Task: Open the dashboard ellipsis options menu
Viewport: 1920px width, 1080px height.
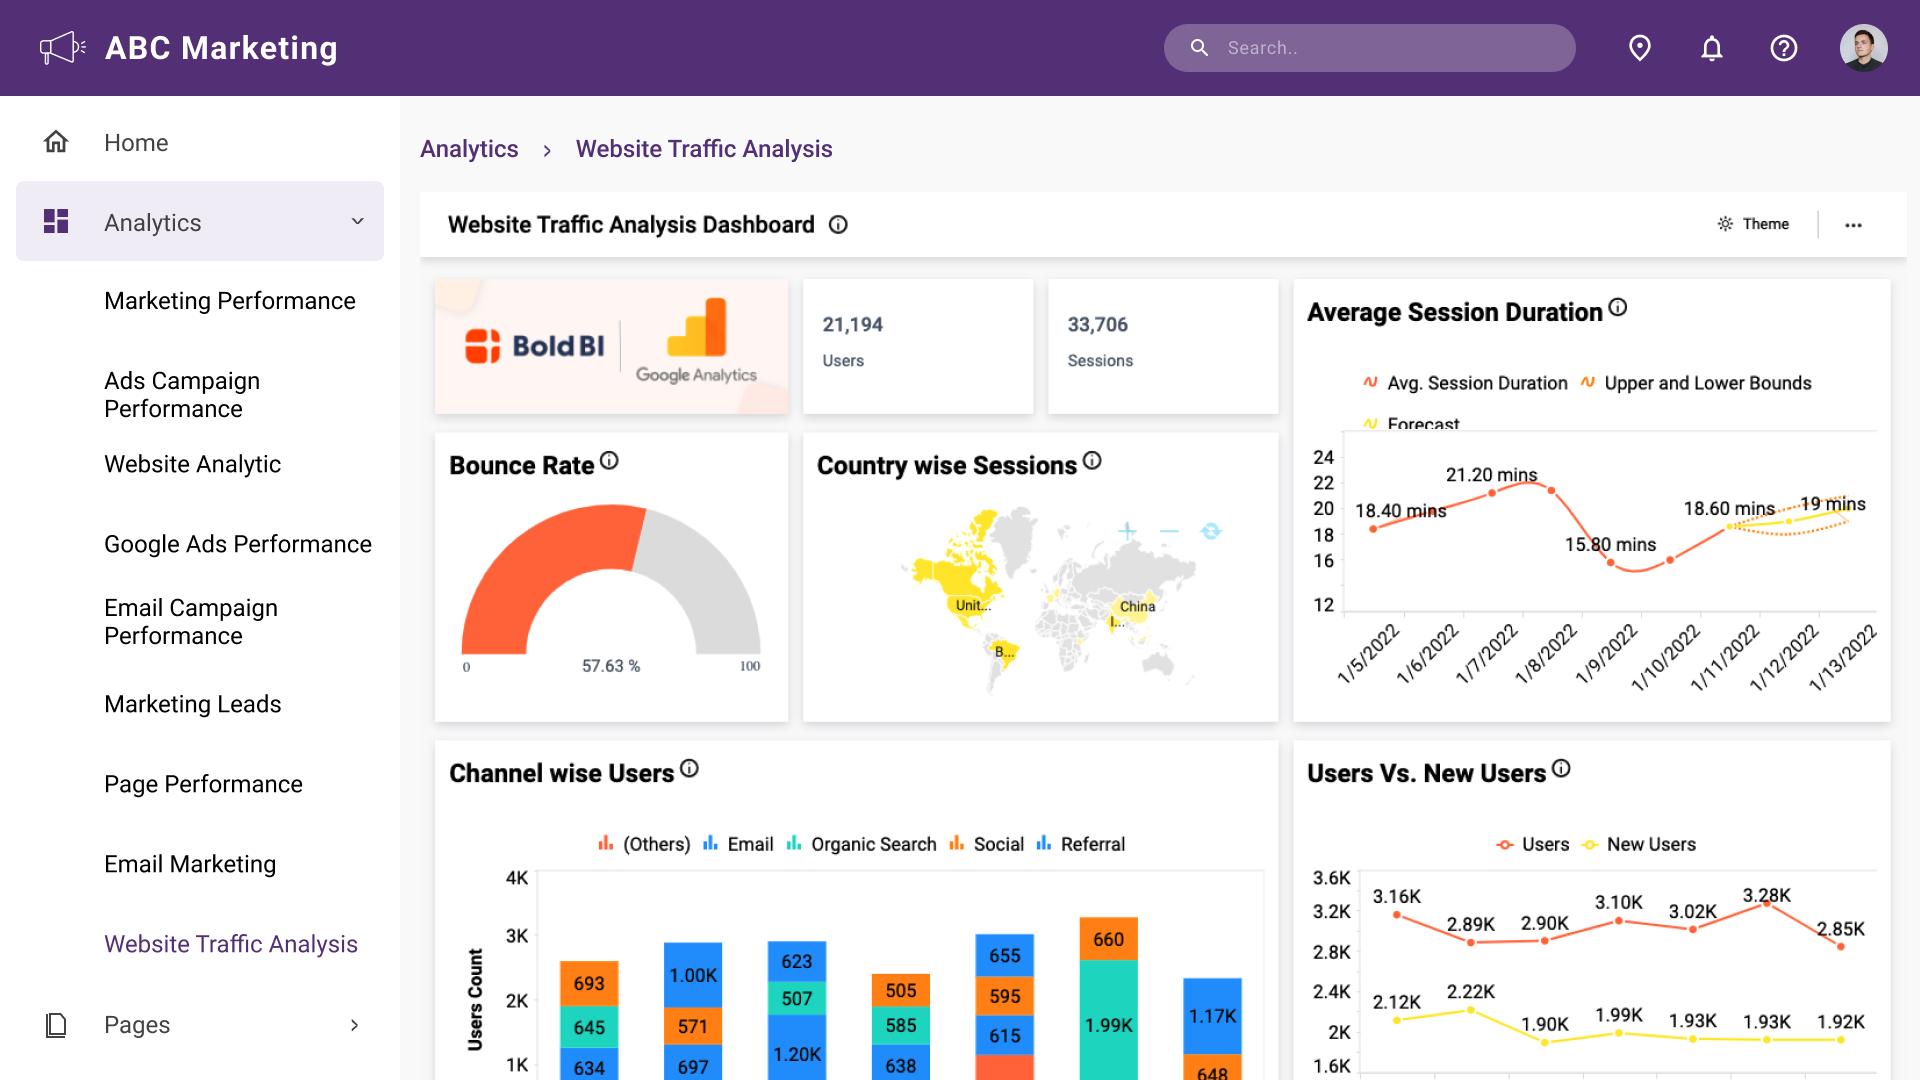Action: click(x=1854, y=224)
